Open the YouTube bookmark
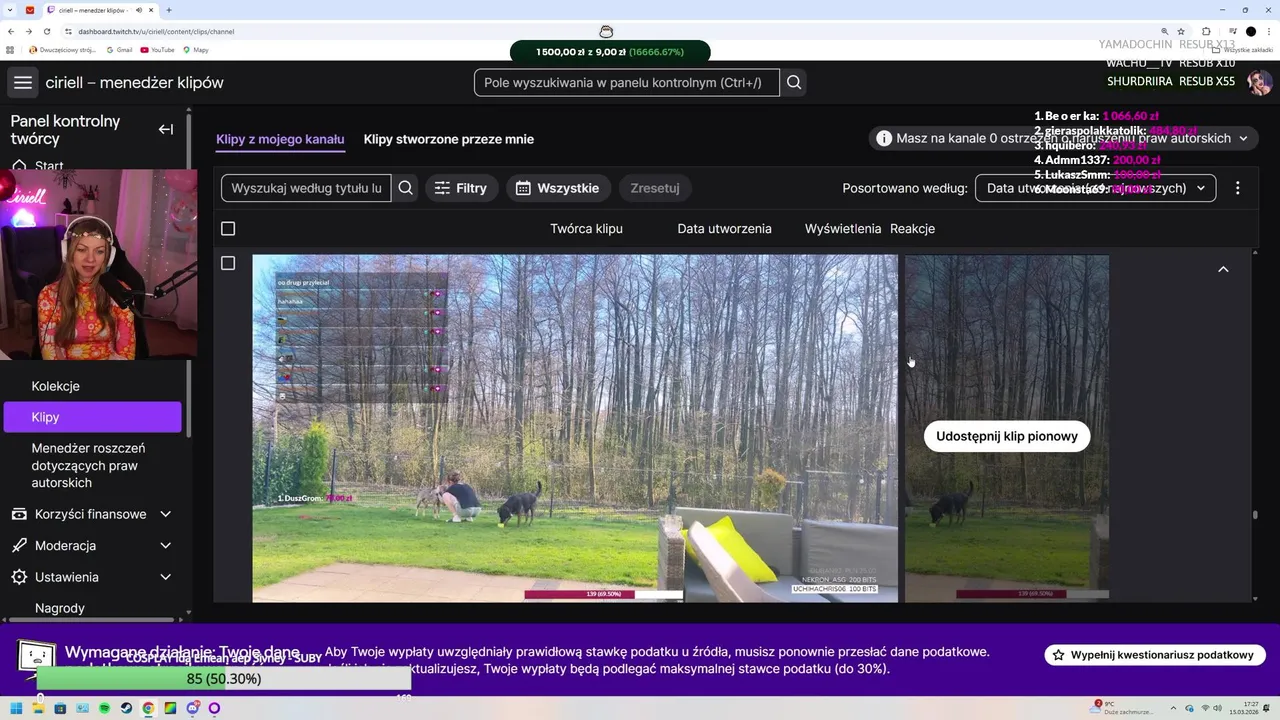The width and height of the screenshot is (1280, 720). (158, 49)
